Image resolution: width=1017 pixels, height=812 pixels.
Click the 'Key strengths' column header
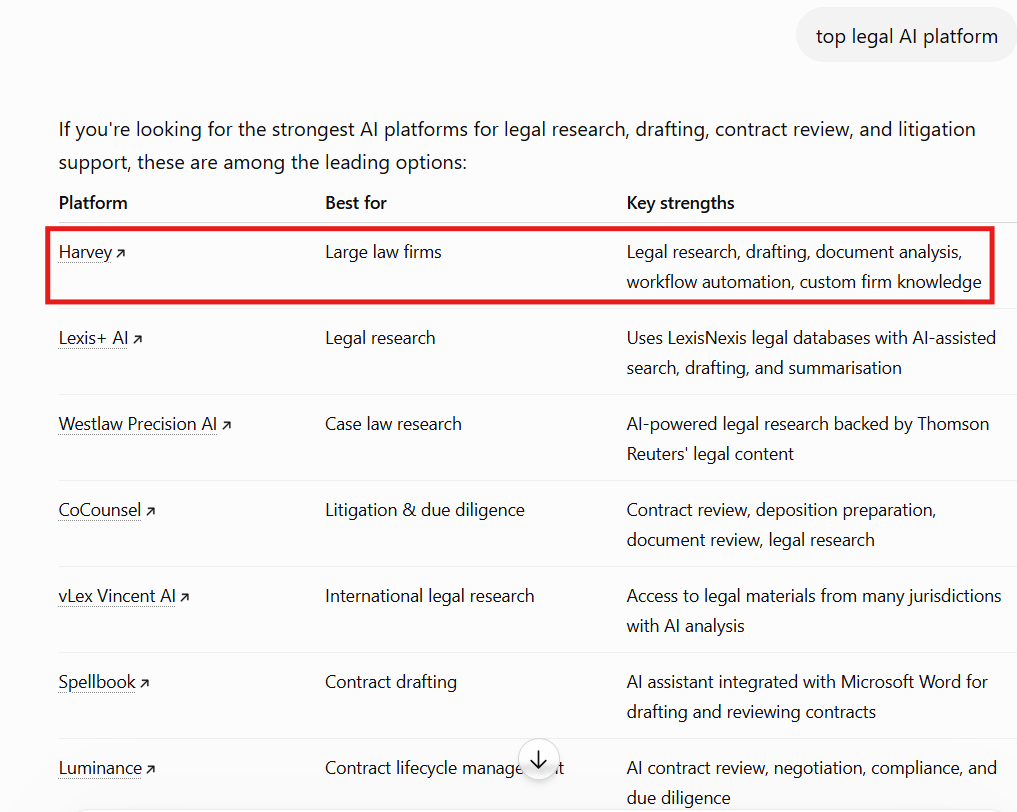click(x=680, y=204)
